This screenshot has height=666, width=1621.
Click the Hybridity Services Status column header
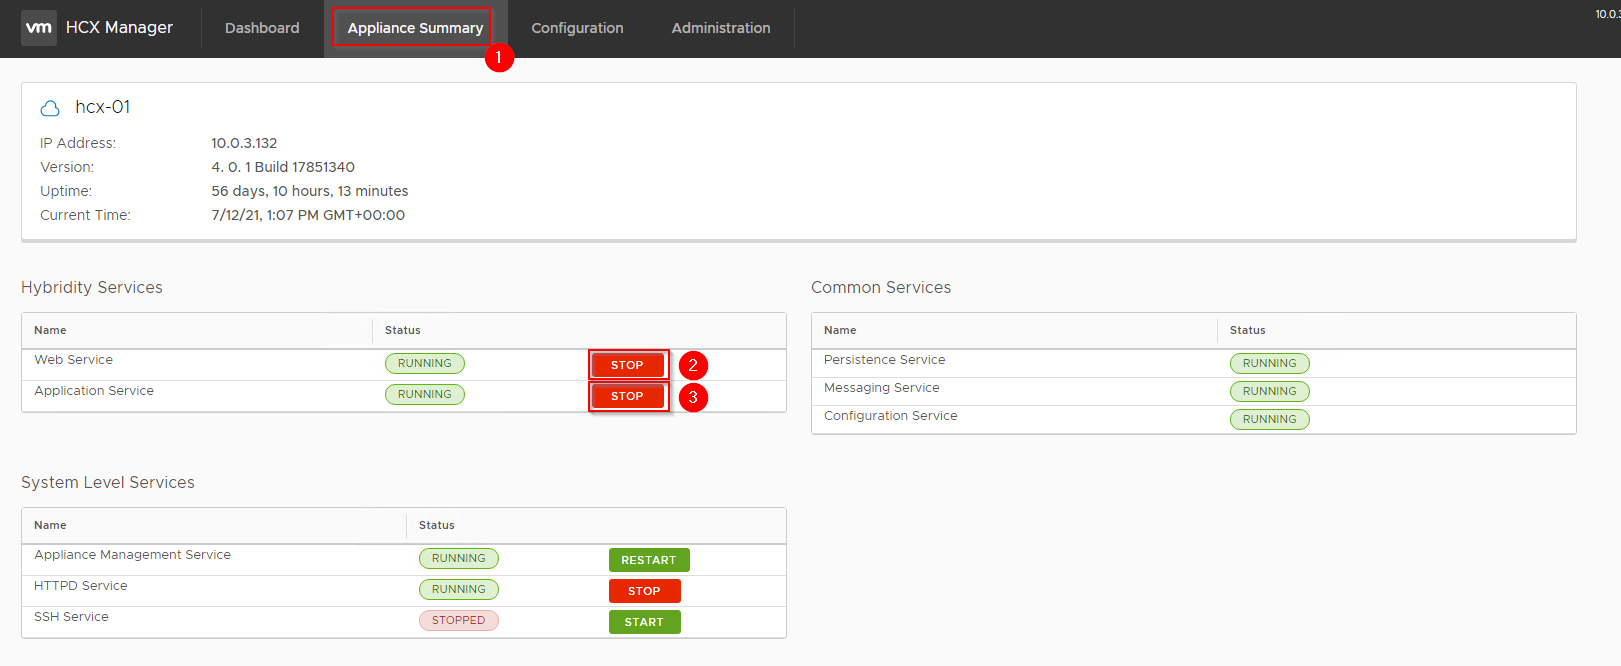pos(403,330)
